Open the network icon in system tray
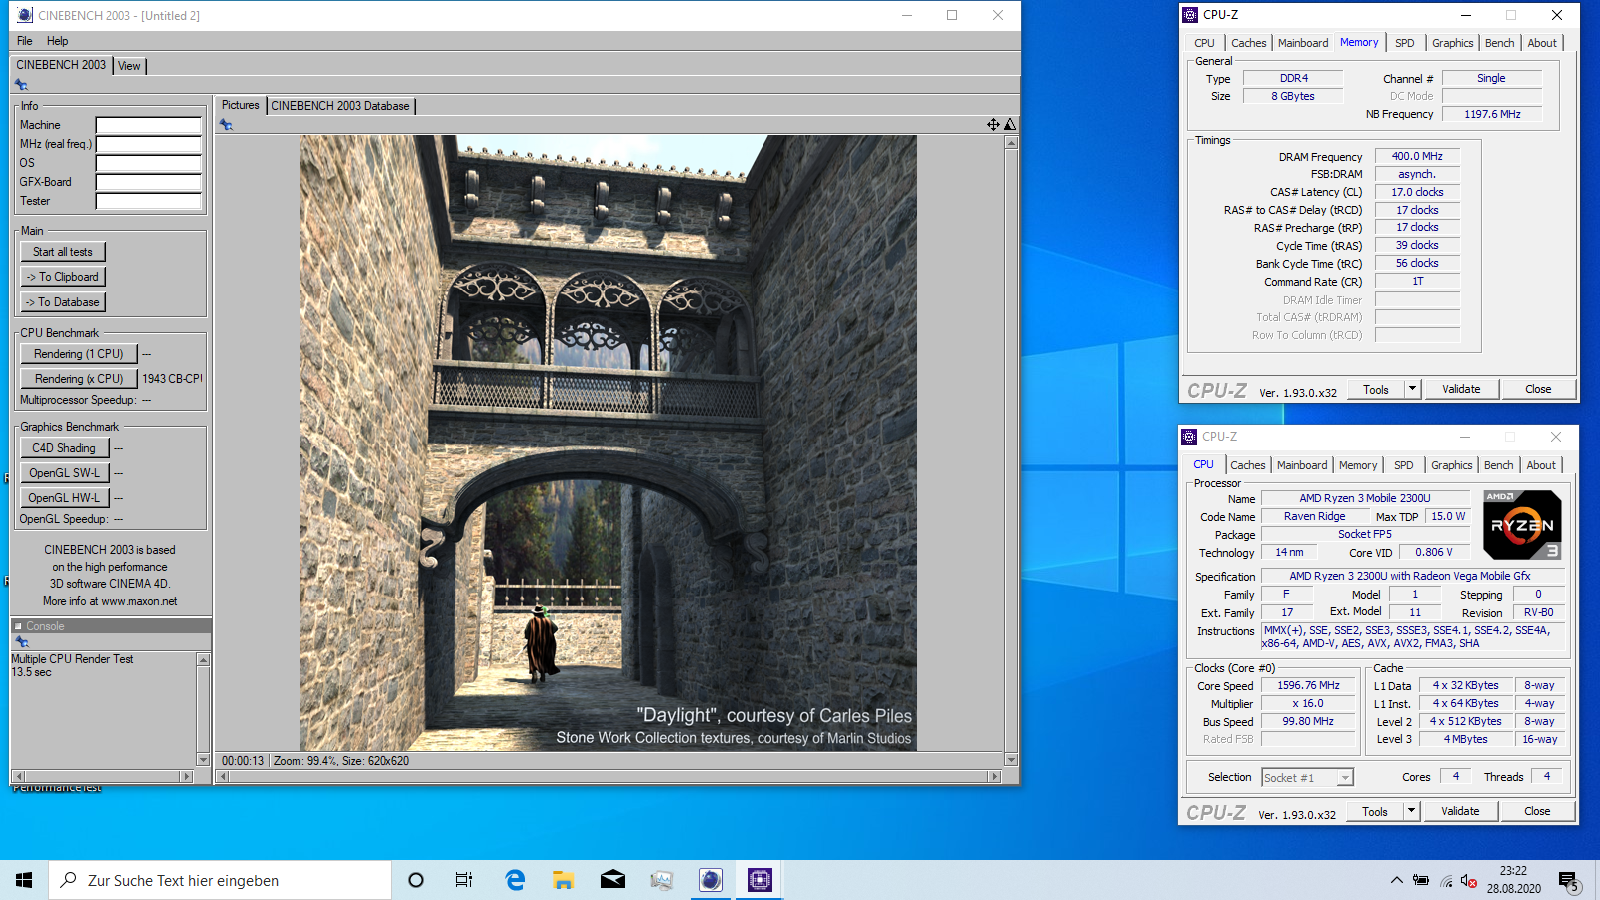1600x900 pixels. (1446, 881)
